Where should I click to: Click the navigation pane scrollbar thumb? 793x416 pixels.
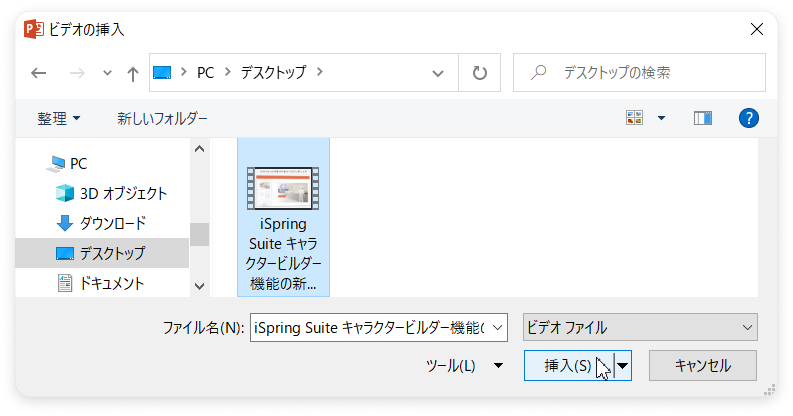point(200,235)
